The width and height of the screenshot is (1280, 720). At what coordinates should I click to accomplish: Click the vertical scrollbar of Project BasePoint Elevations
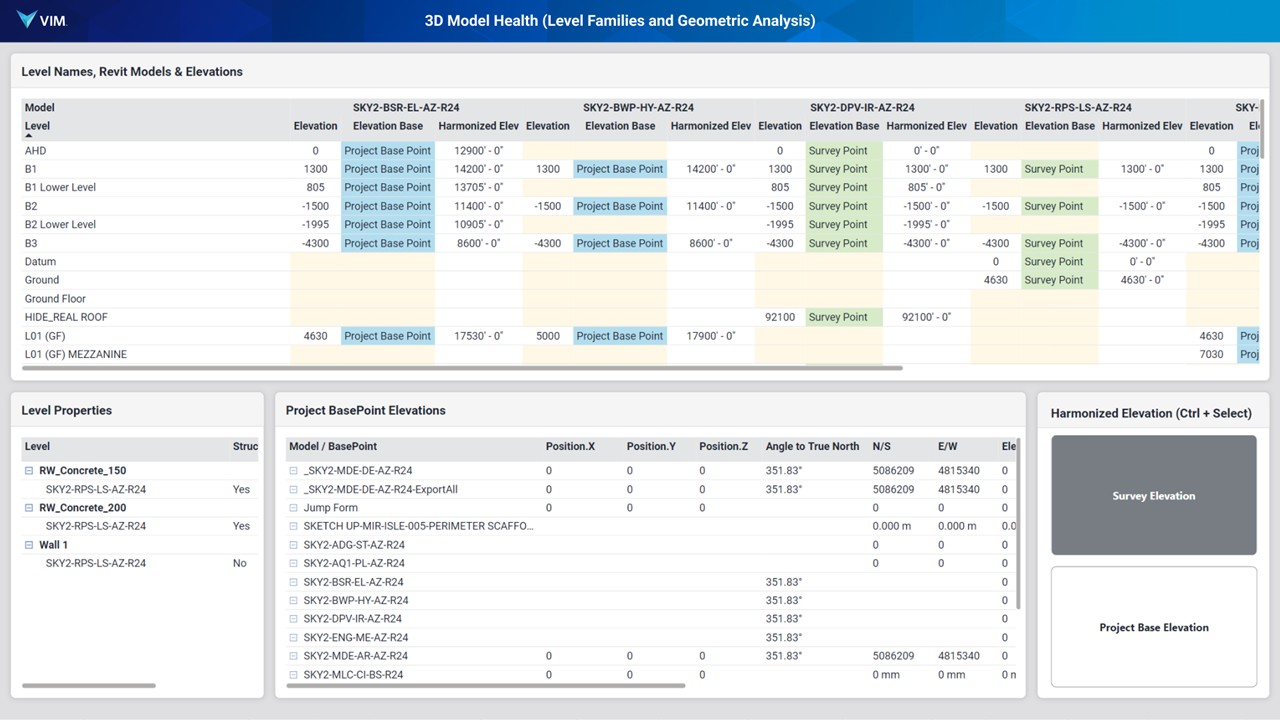(x=1018, y=525)
